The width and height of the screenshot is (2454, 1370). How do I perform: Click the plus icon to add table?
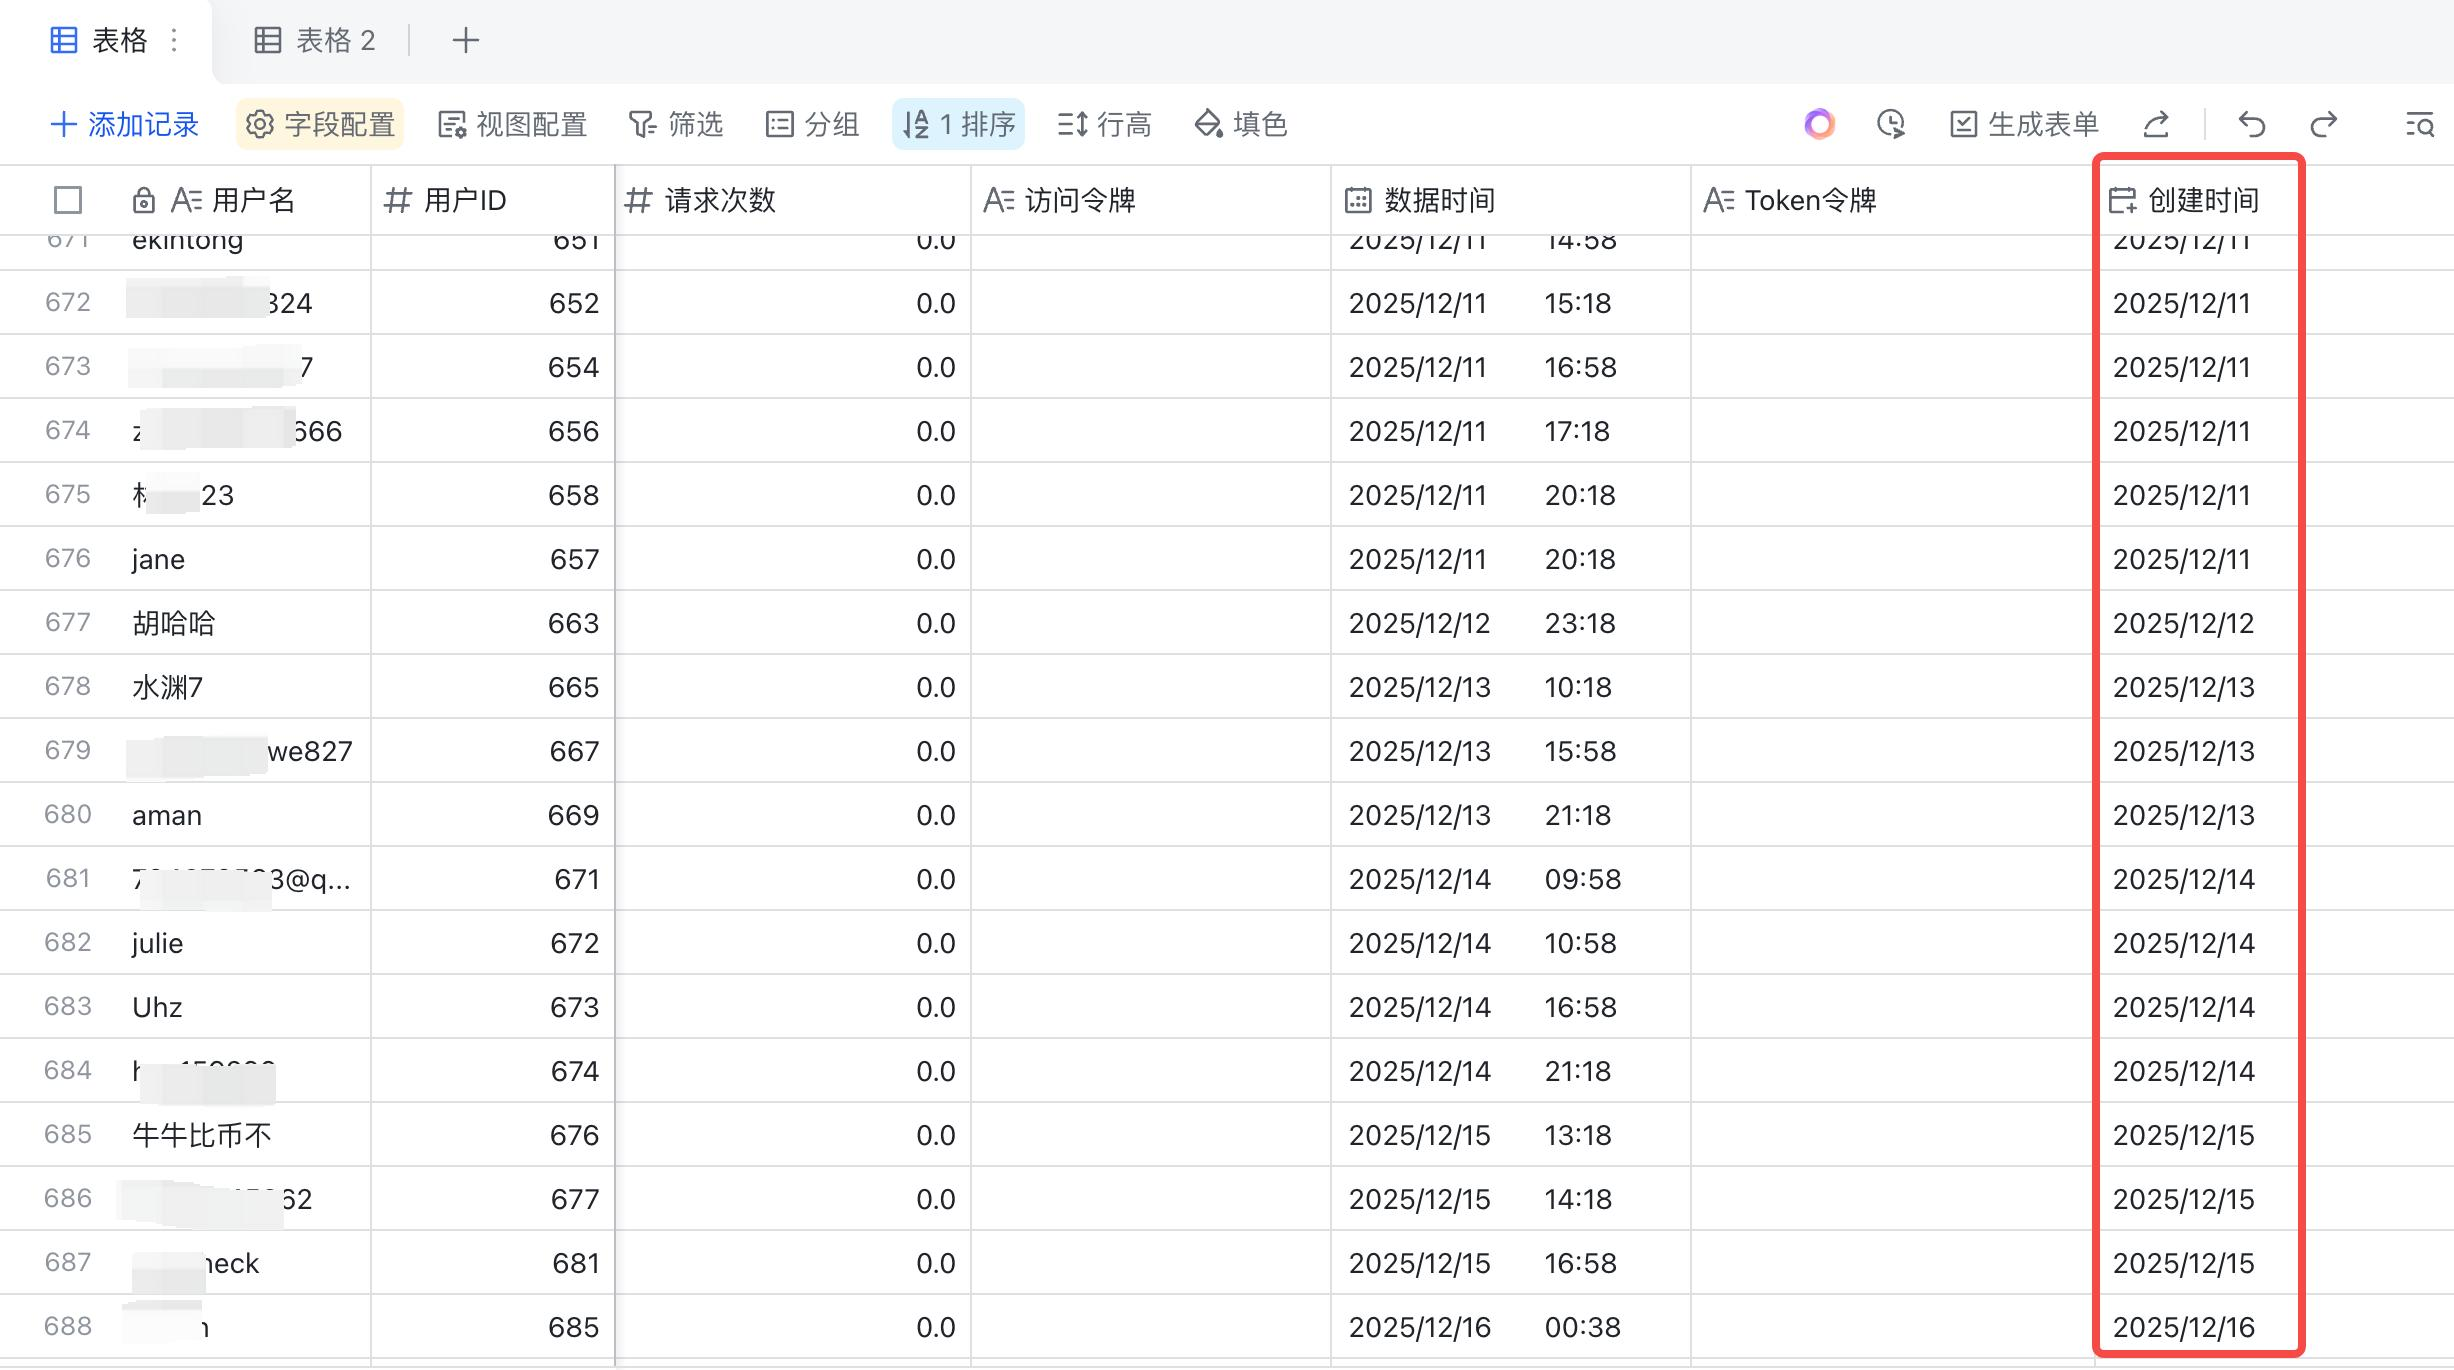click(465, 40)
